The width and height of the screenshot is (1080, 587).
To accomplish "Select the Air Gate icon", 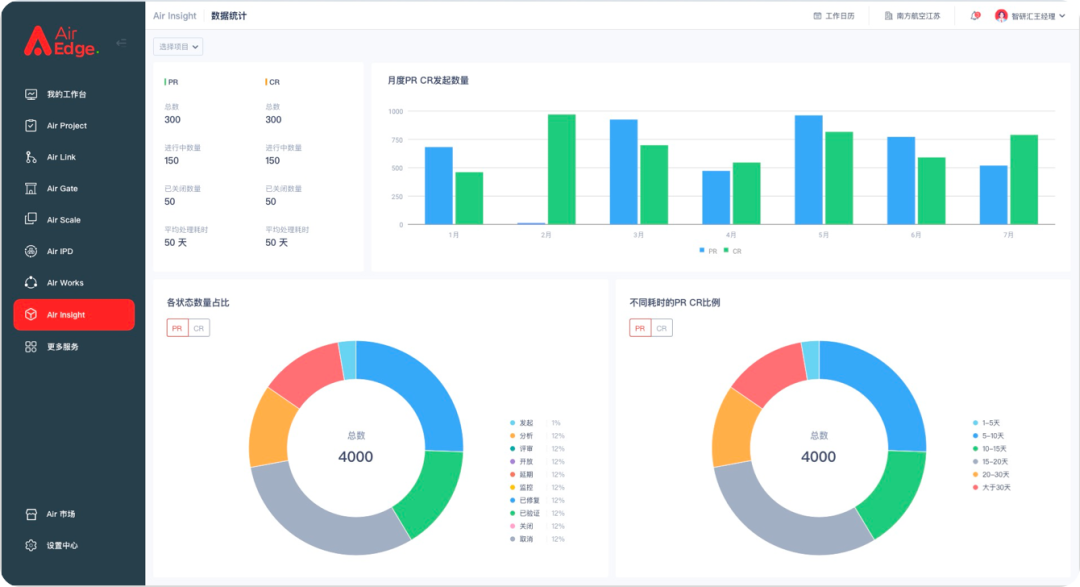I will tap(31, 188).
